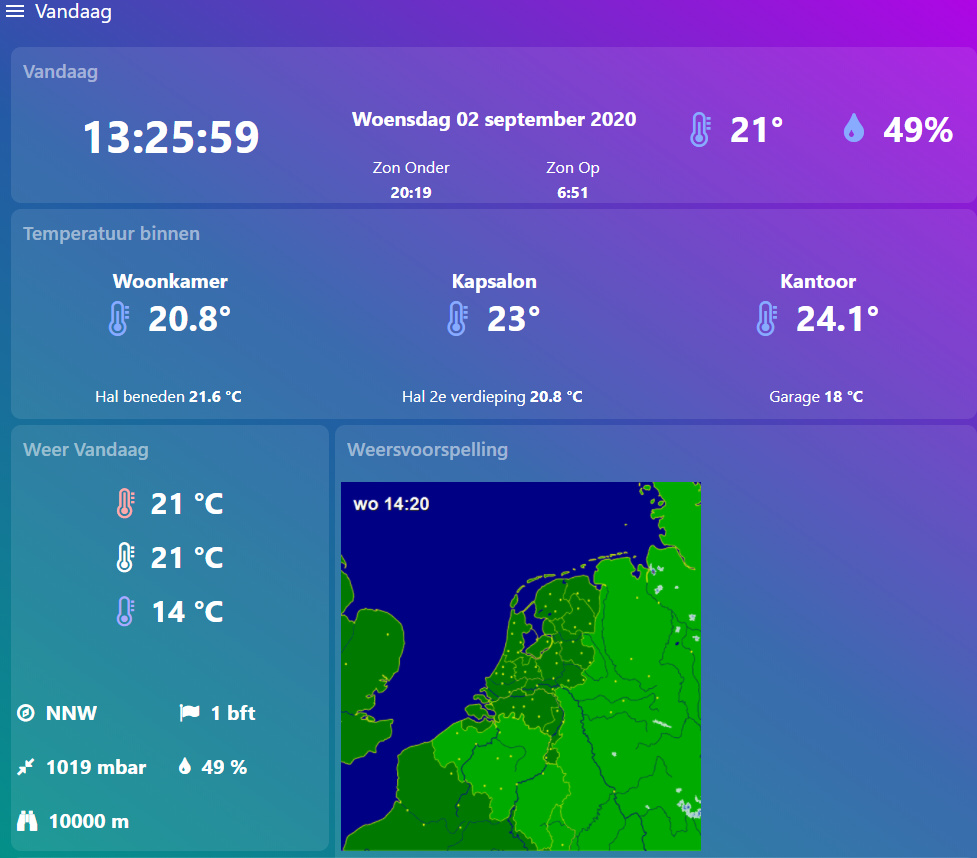Click Hal beneden 21.6 °C reading

pos(168,396)
